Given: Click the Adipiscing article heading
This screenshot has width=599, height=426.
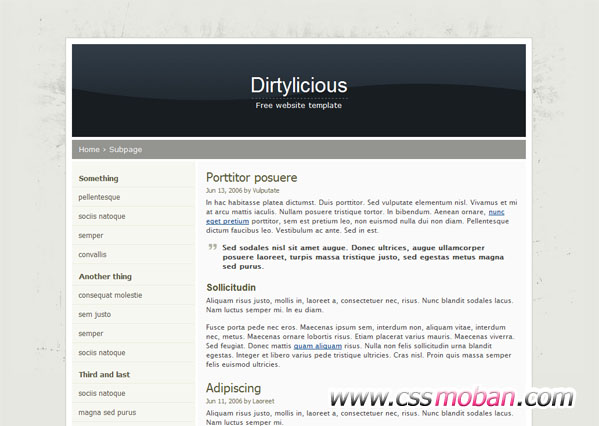Looking at the screenshot, I should point(233,388).
